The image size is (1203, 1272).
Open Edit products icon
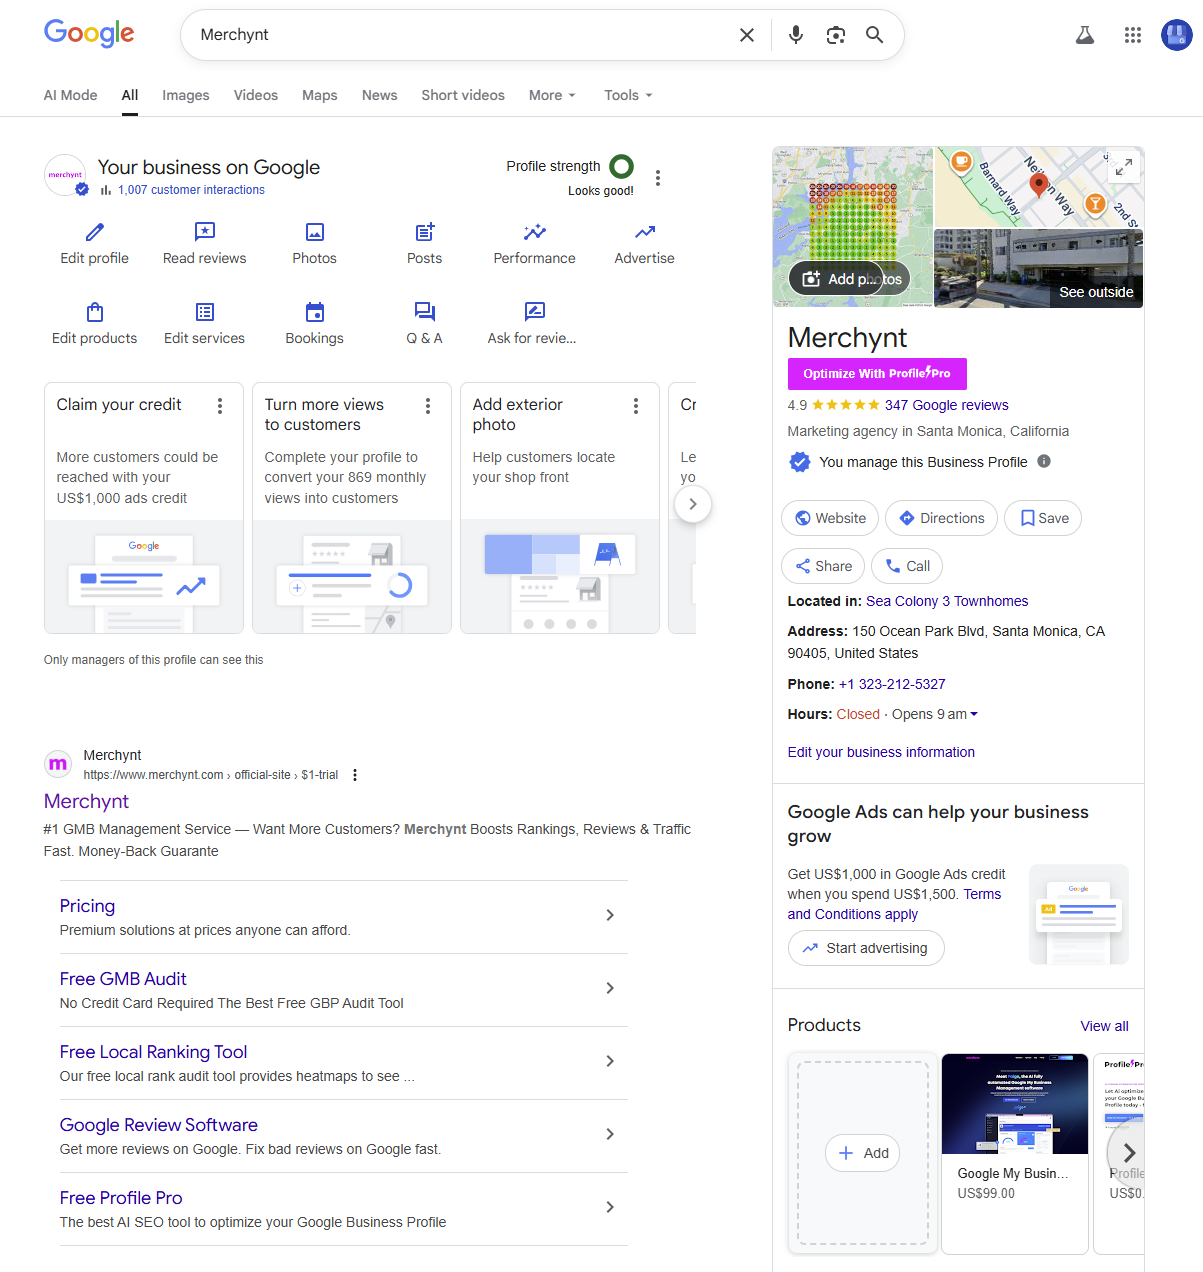[95, 312]
